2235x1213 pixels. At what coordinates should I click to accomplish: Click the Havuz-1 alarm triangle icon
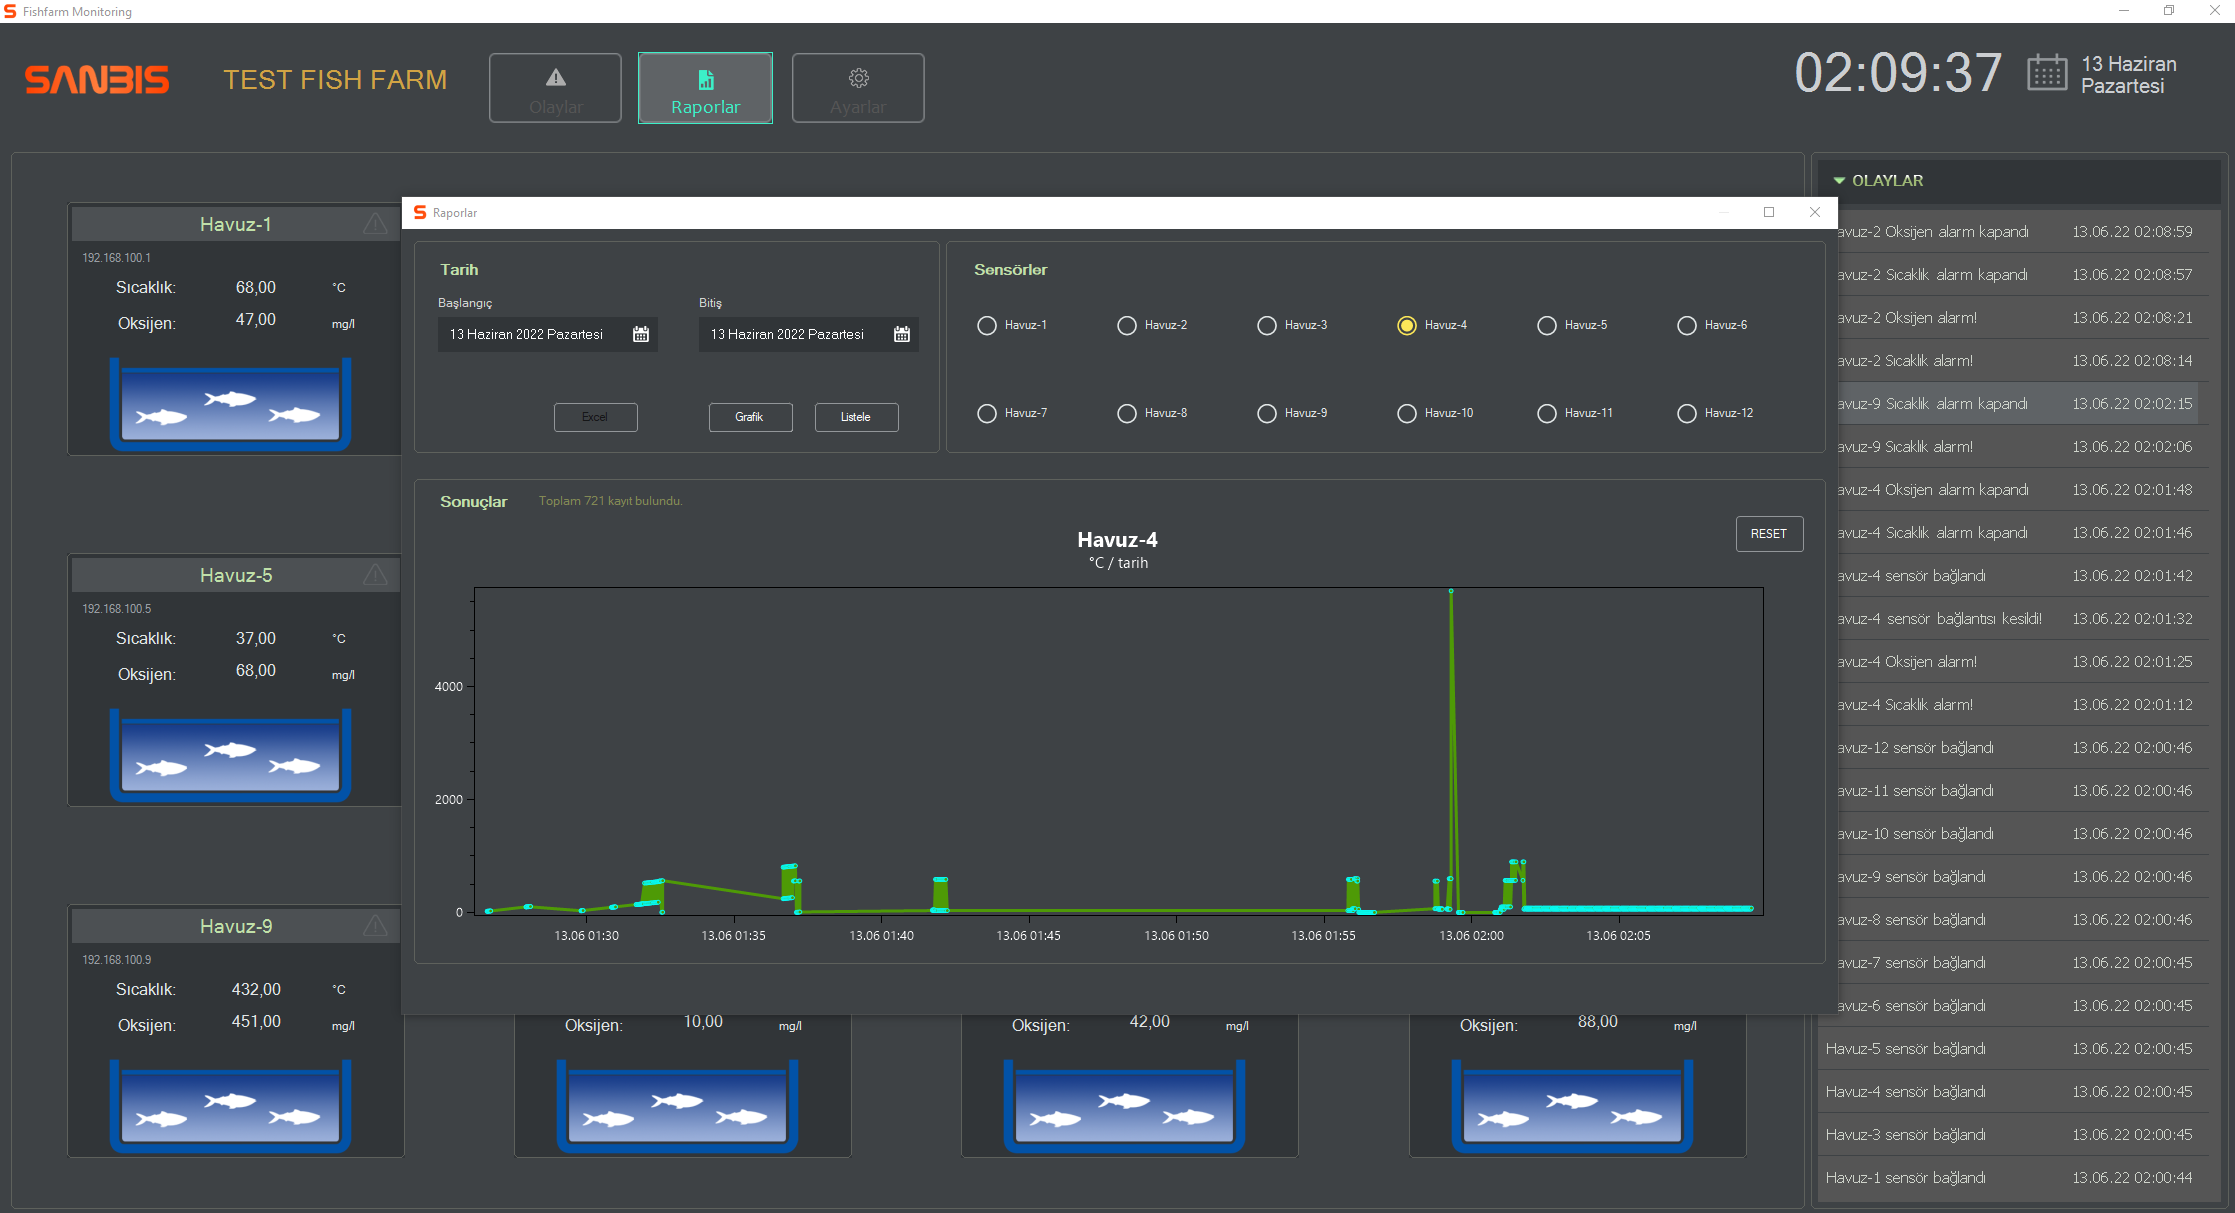pyautogui.click(x=375, y=224)
